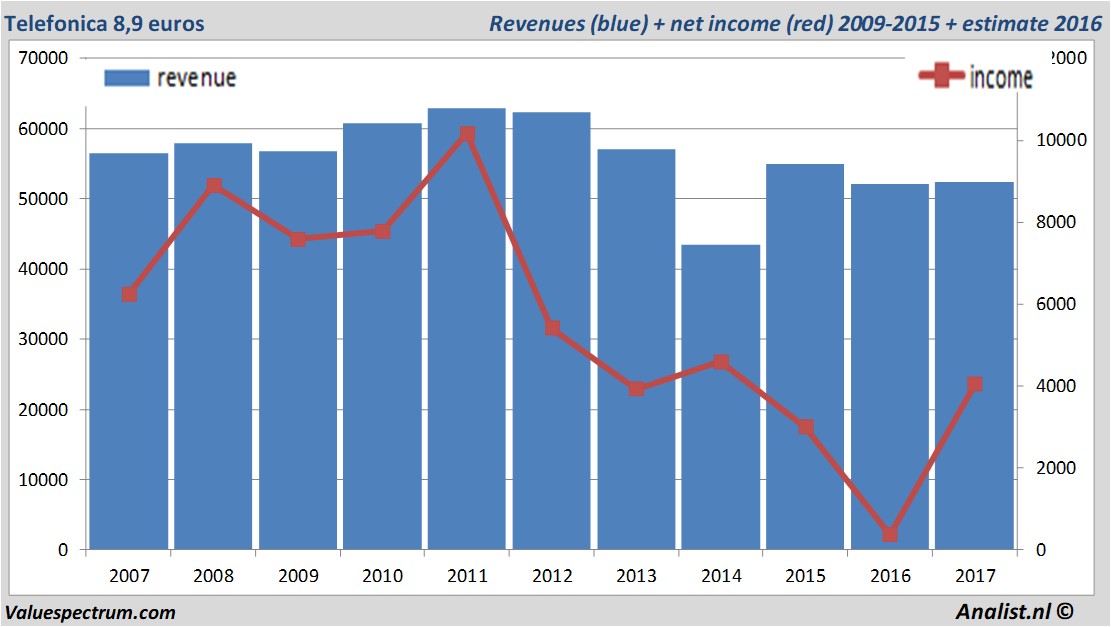Viewport: 1111px width, 627px height.
Task: Click the 2012 year label
Action: click(x=552, y=576)
